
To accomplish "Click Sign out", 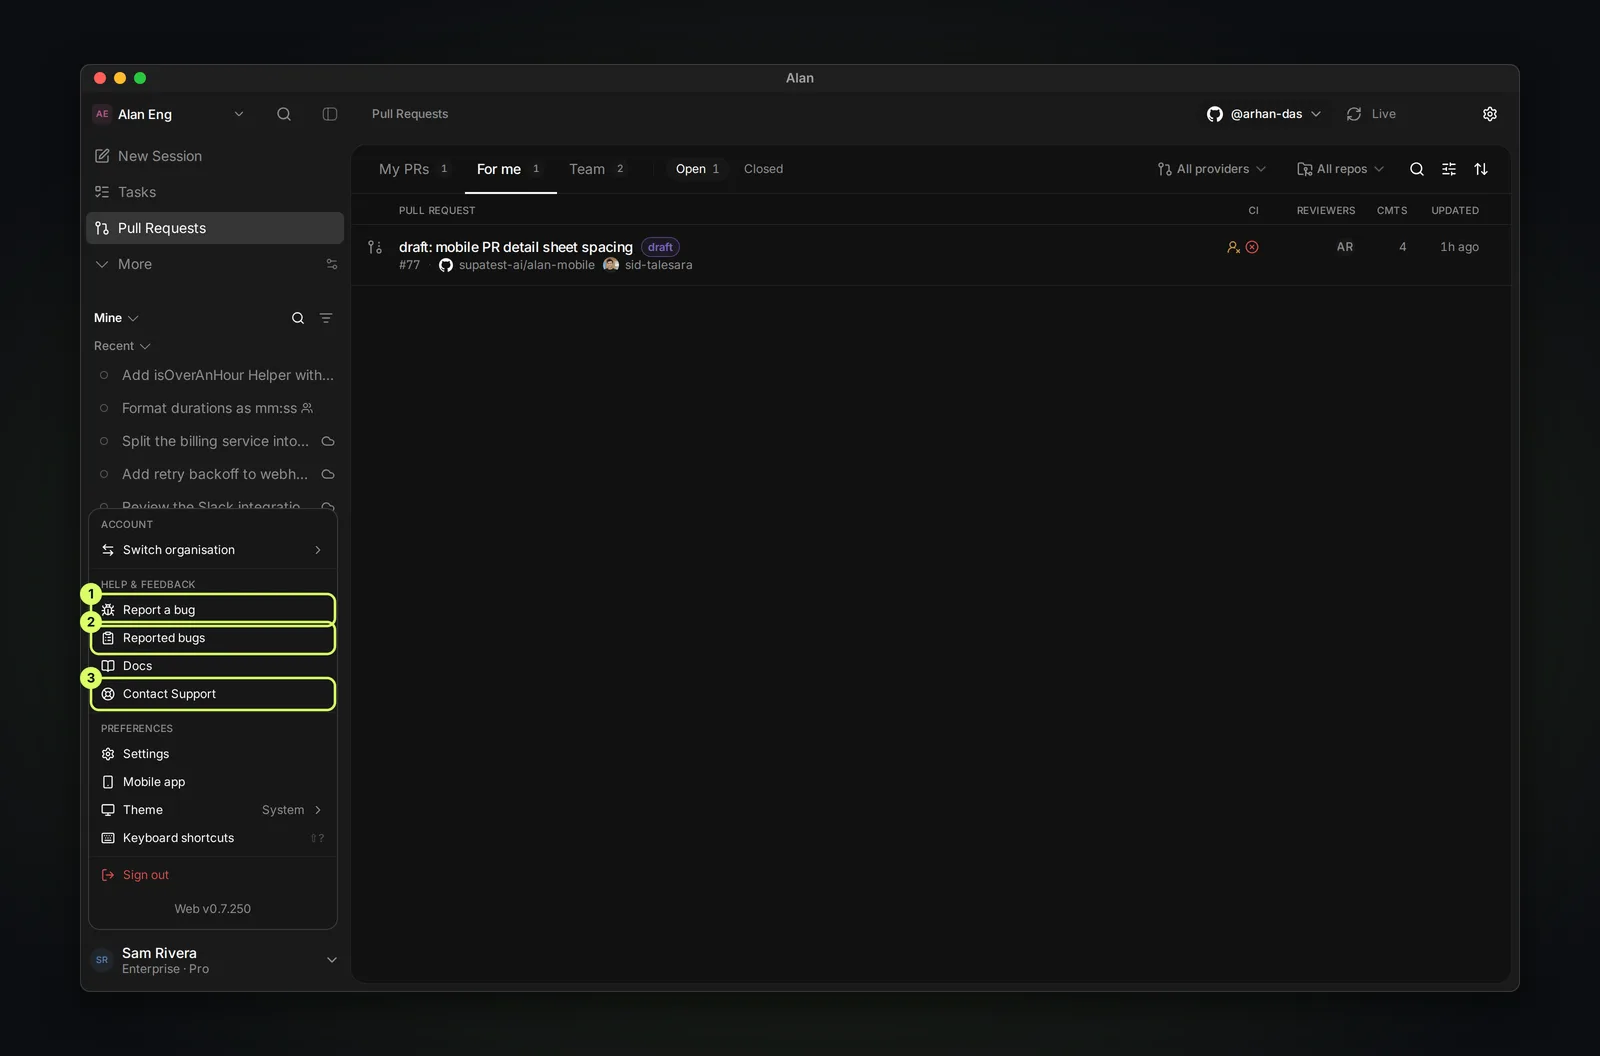I will [213, 875].
